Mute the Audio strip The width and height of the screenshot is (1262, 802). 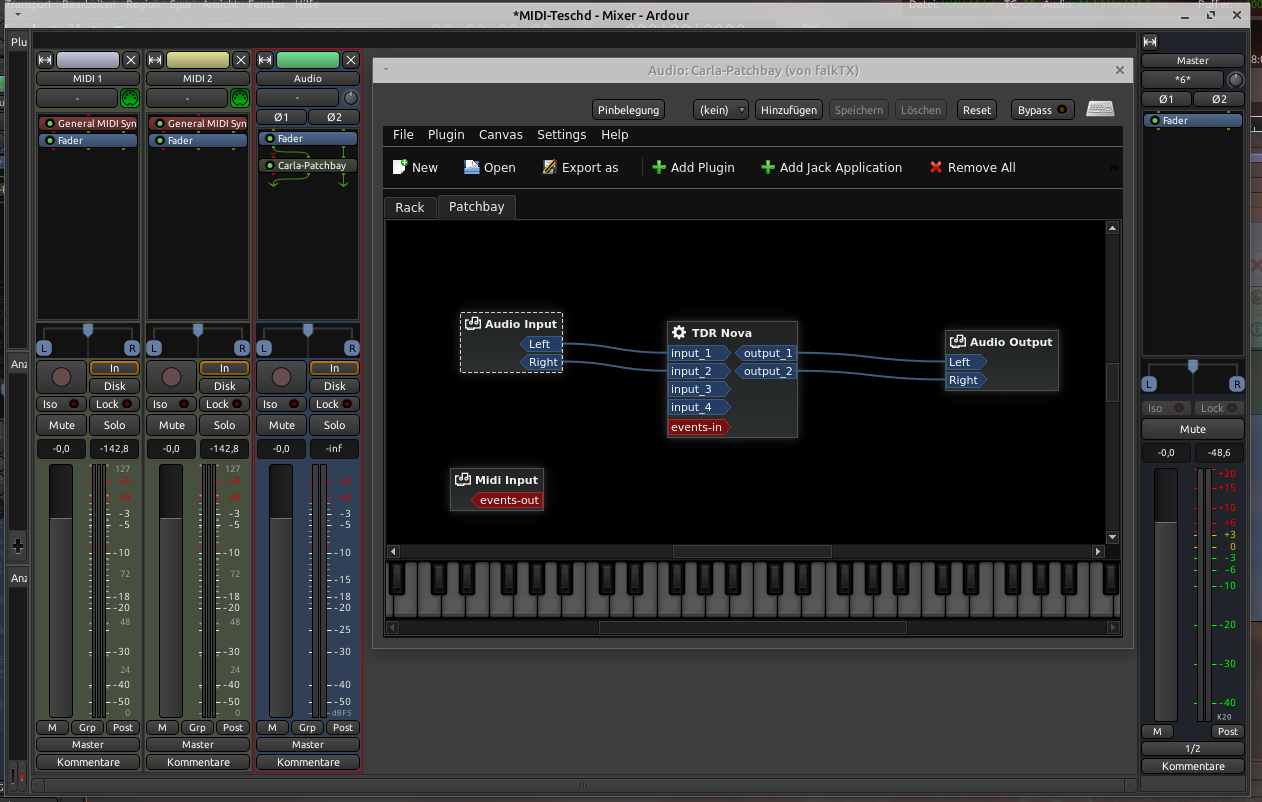pos(282,425)
